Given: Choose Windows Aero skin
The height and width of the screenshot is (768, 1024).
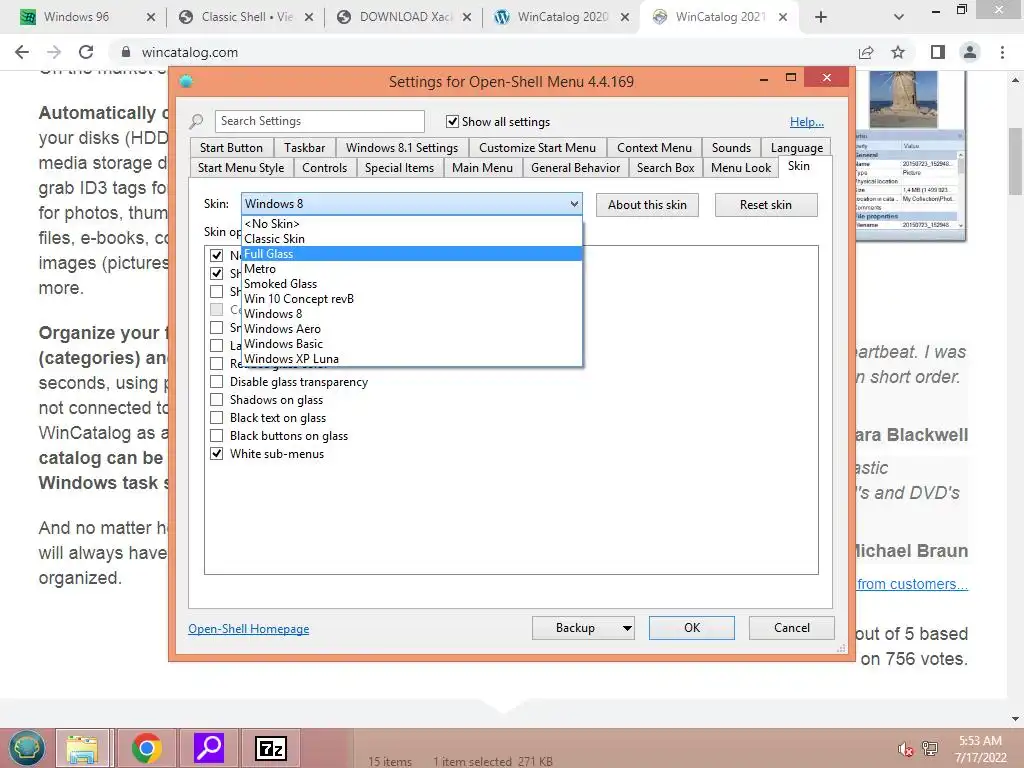Looking at the screenshot, I should pyautogui.click(x=411, y=328).
